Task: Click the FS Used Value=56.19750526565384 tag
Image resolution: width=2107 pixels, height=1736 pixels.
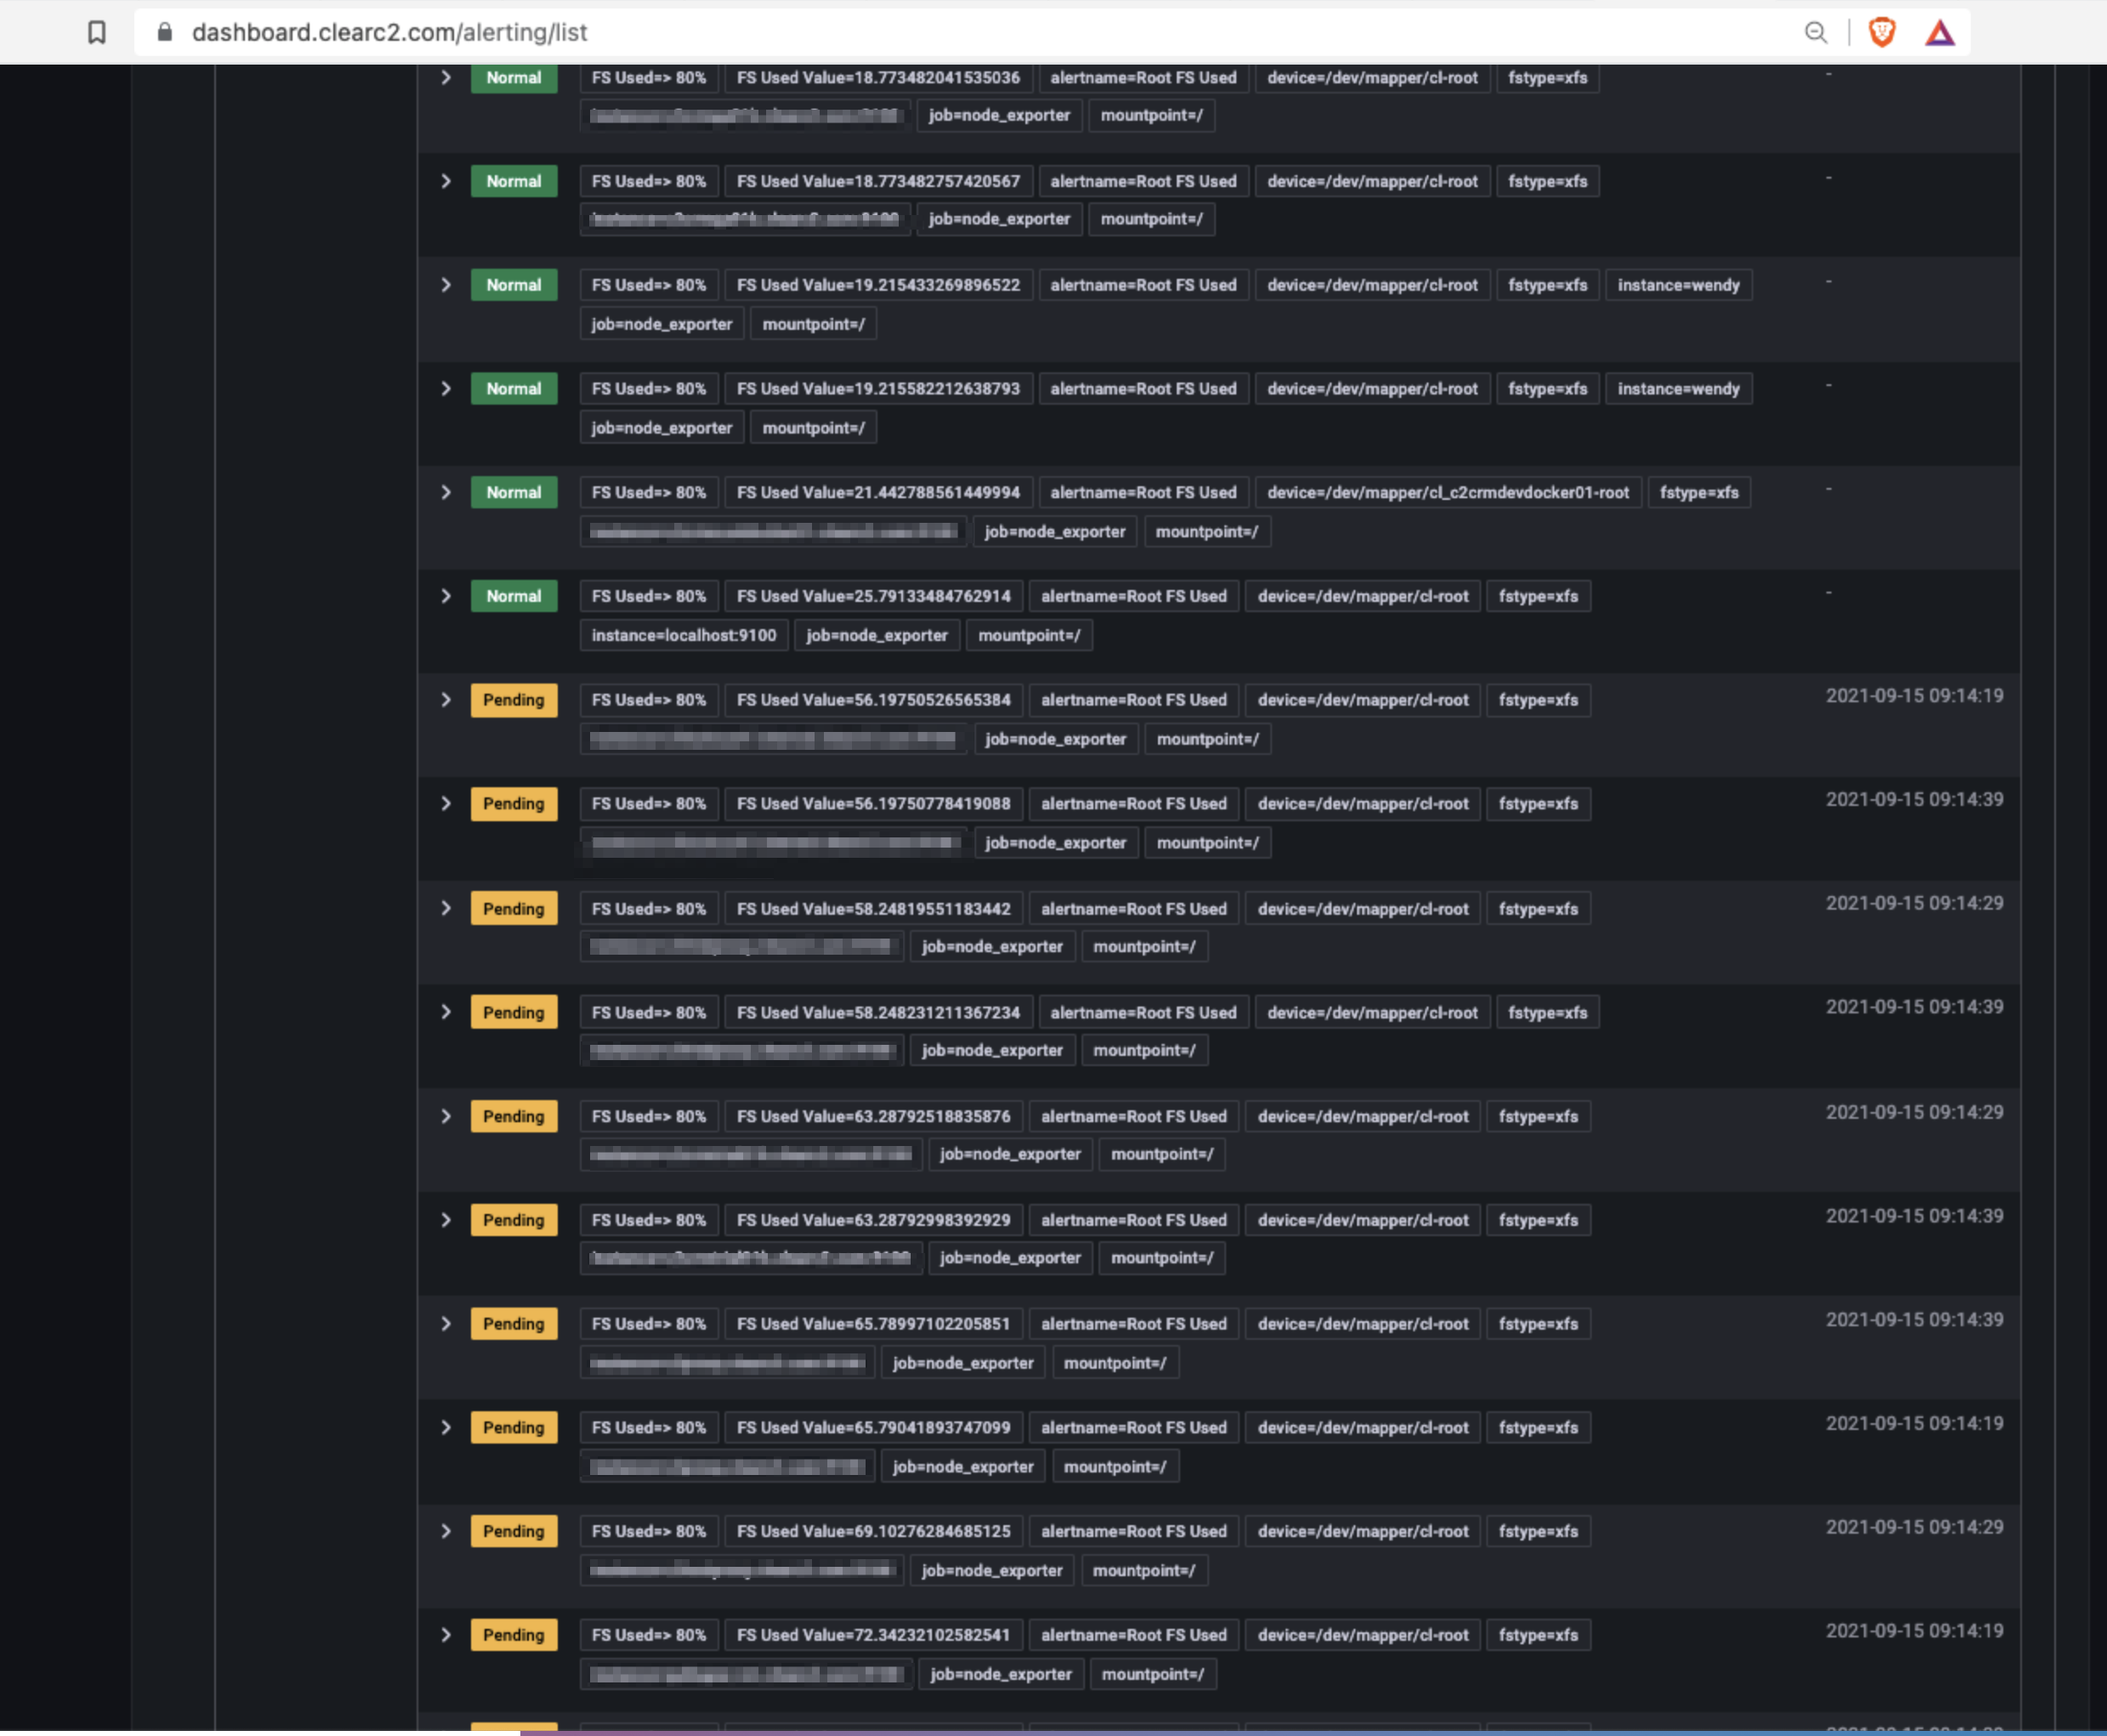Action: (873, 700)
